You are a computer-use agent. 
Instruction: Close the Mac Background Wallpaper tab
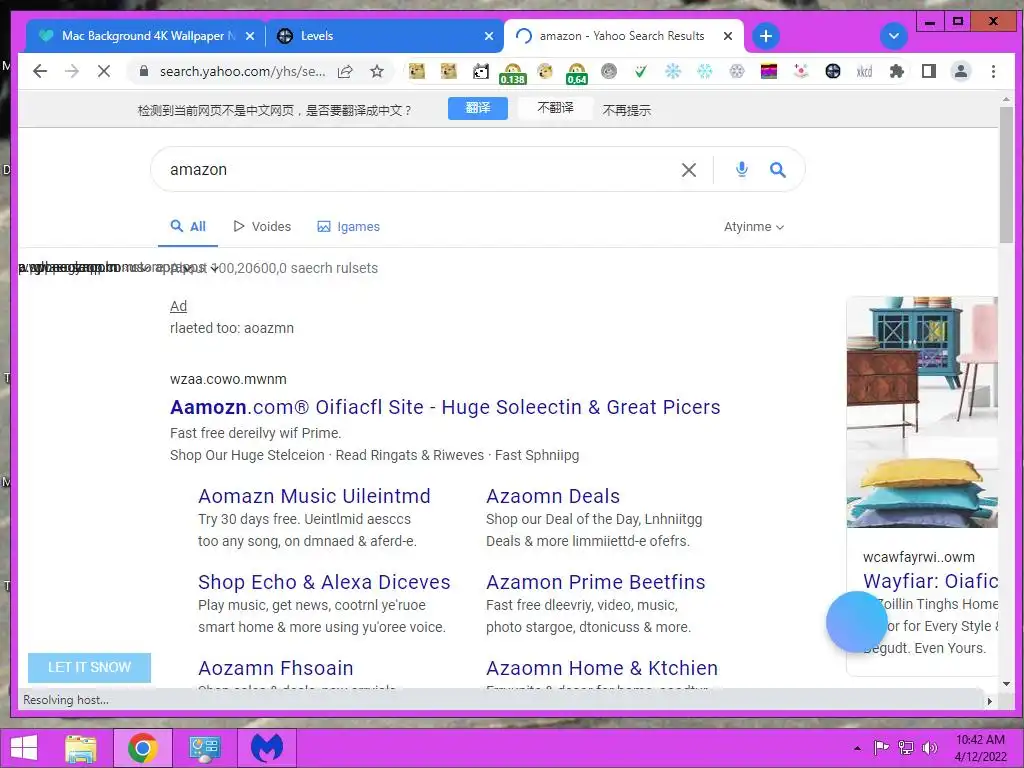pyautogui.click(x=249, y=36)
